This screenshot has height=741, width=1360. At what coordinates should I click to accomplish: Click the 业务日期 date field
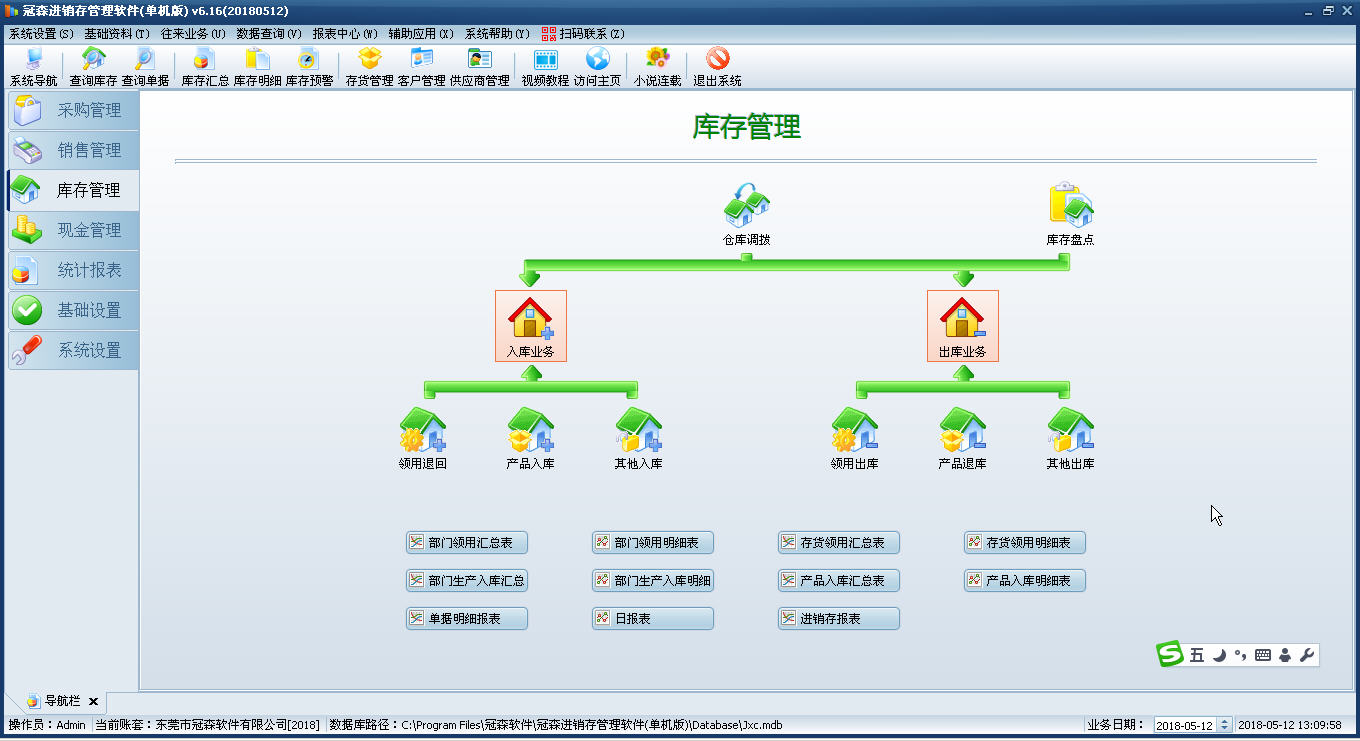click(x=1186, y=725)
